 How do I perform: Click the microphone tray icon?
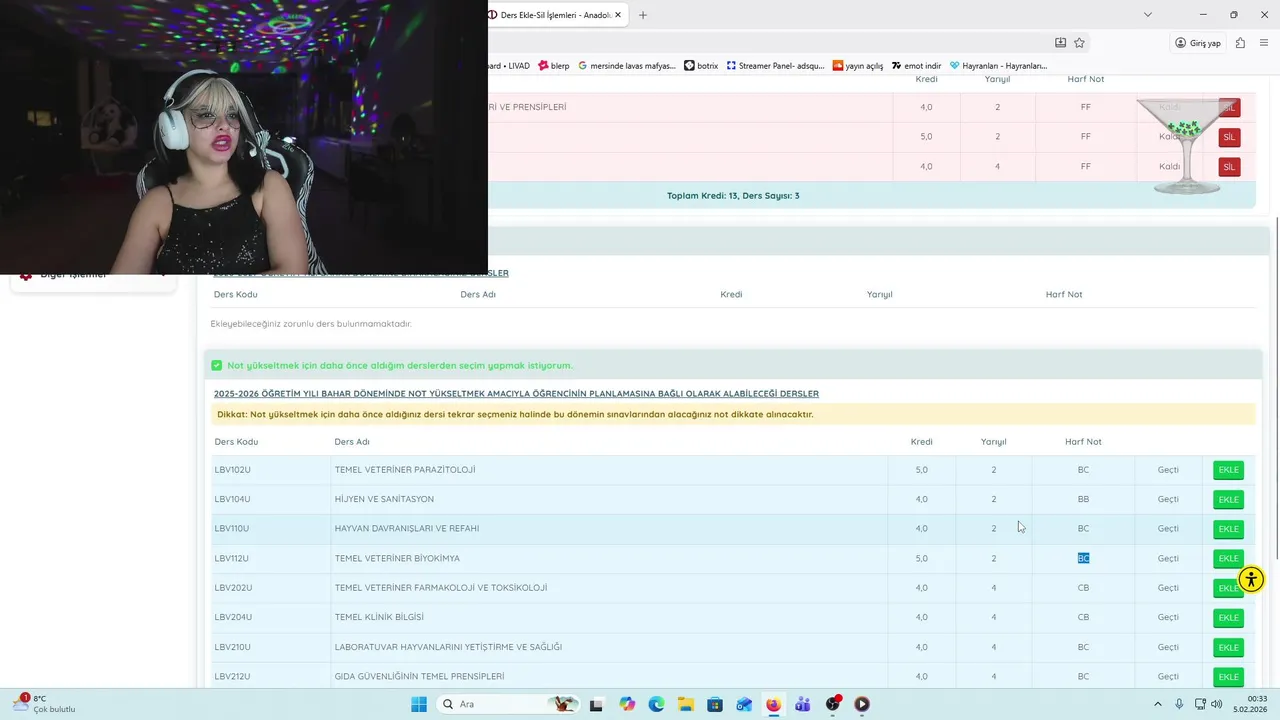[1179, 704]
